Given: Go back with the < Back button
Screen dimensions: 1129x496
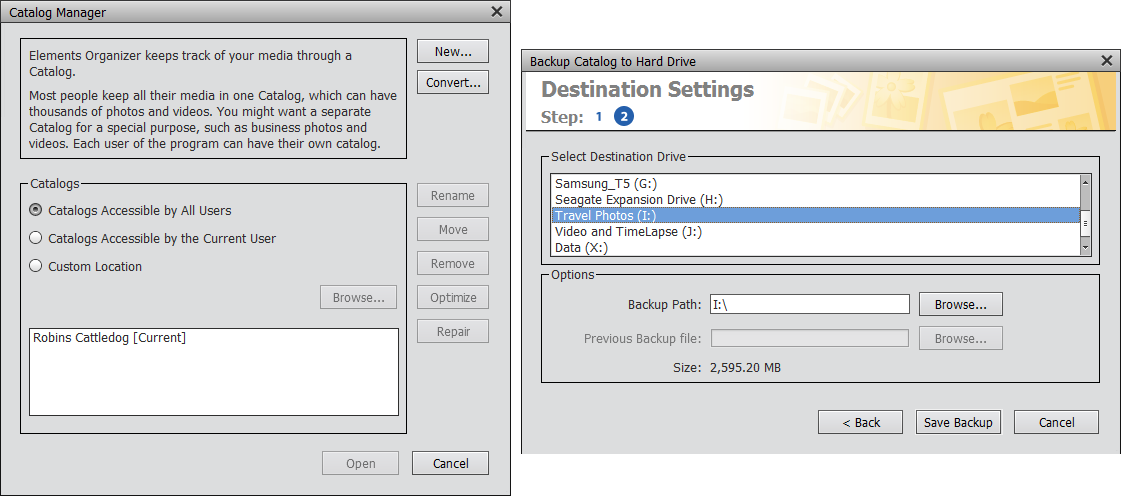Looking at the screenshot, I should tap(860, 423).
